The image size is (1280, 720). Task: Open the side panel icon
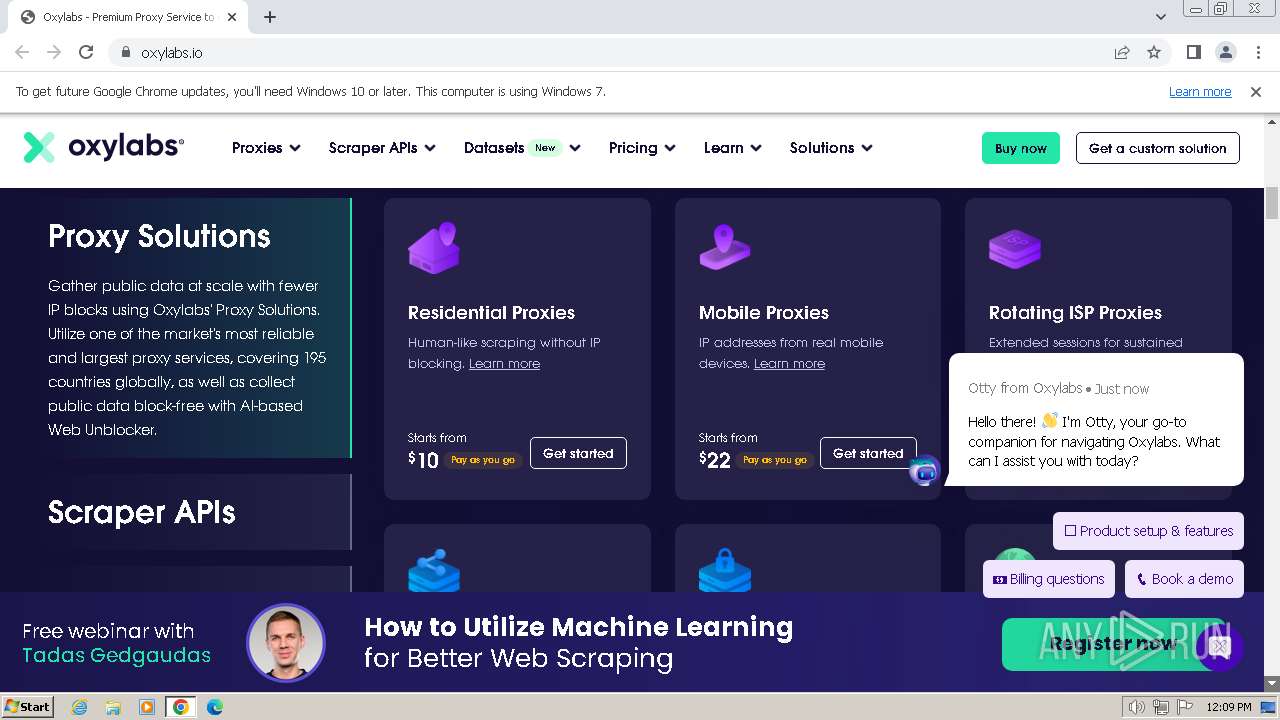click(x=1194, y=52)
